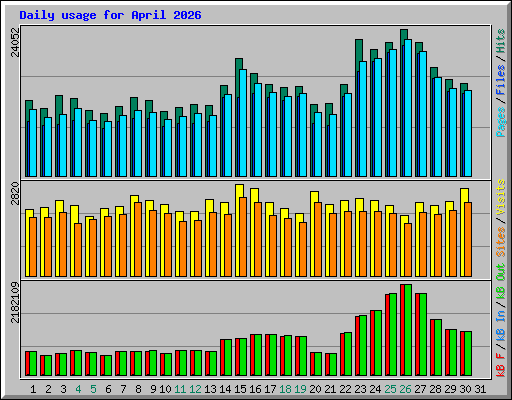The width and height of the screenshot is (512, 400).
Task: Click the tallest cyan Pages bar on day 26
Action: pos(408,108)
